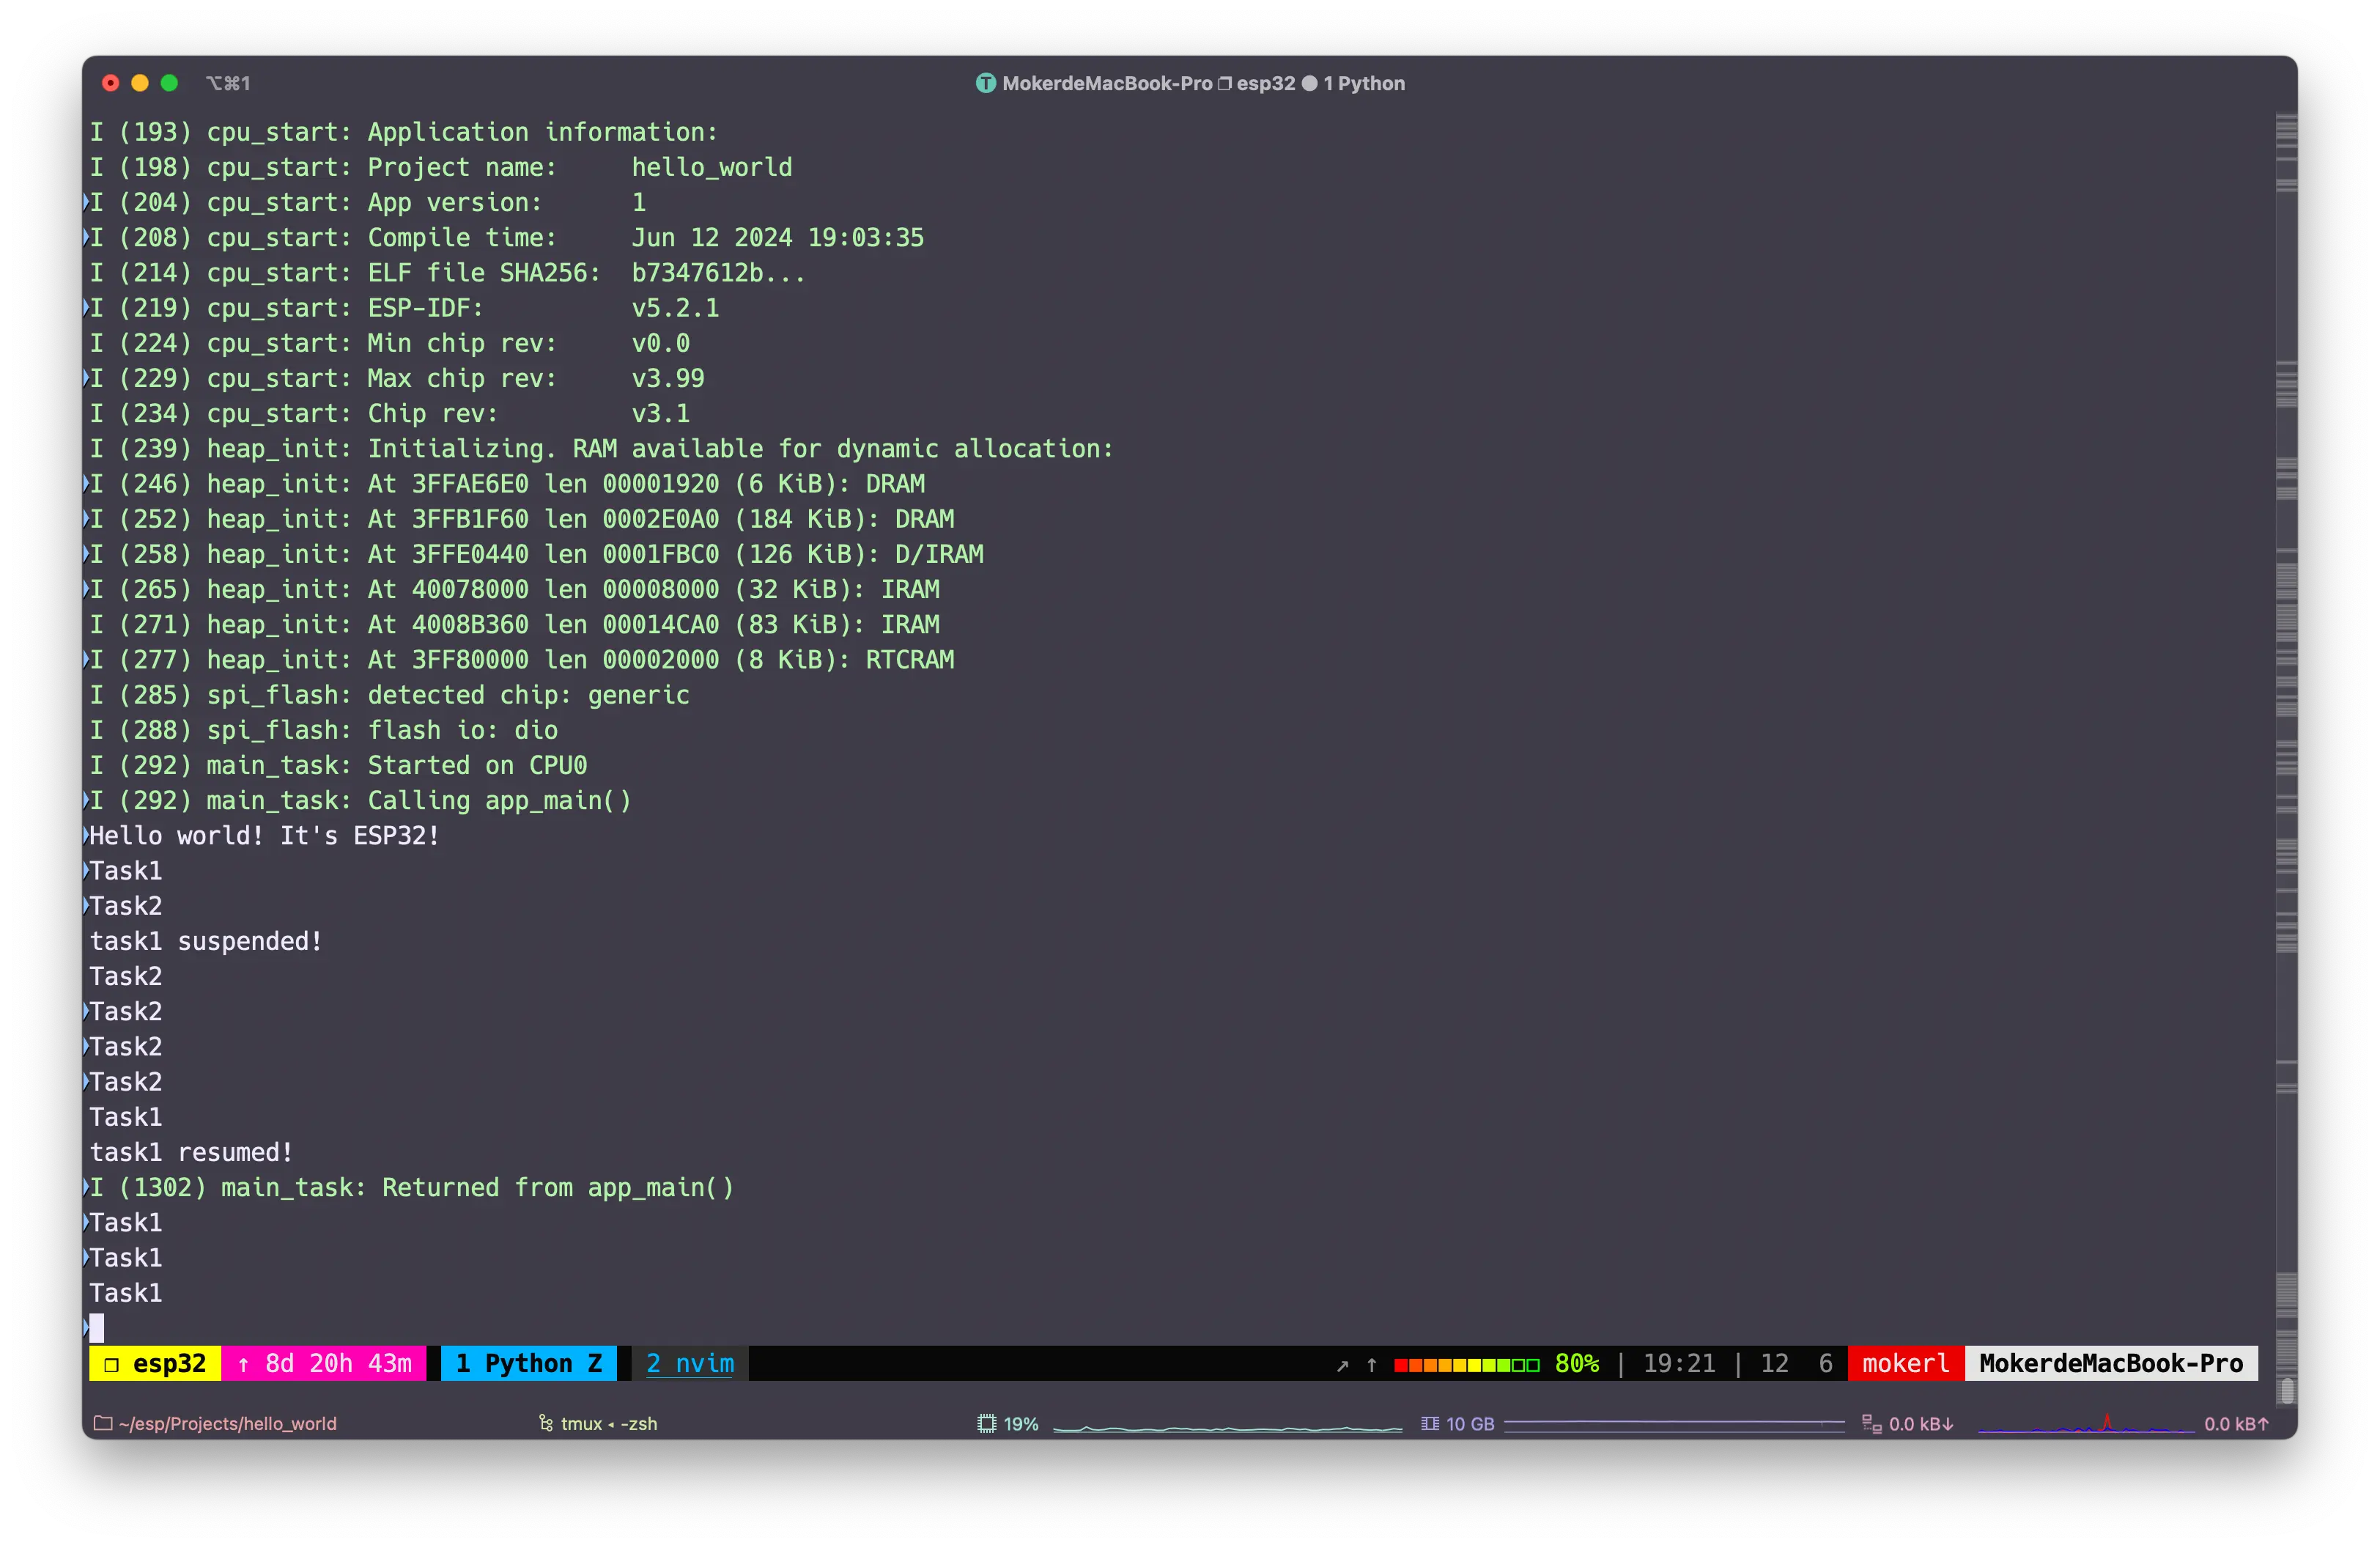2380x1548 pixels.
Task: Click the heap_init line ending in D/IRAM
Action: click(537, 554)
